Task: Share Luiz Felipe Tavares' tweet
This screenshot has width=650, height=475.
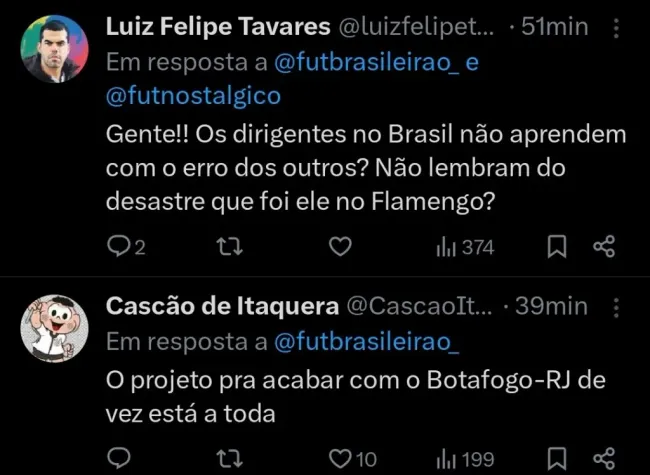Action: pyautogui.click(x=604, y=247)
